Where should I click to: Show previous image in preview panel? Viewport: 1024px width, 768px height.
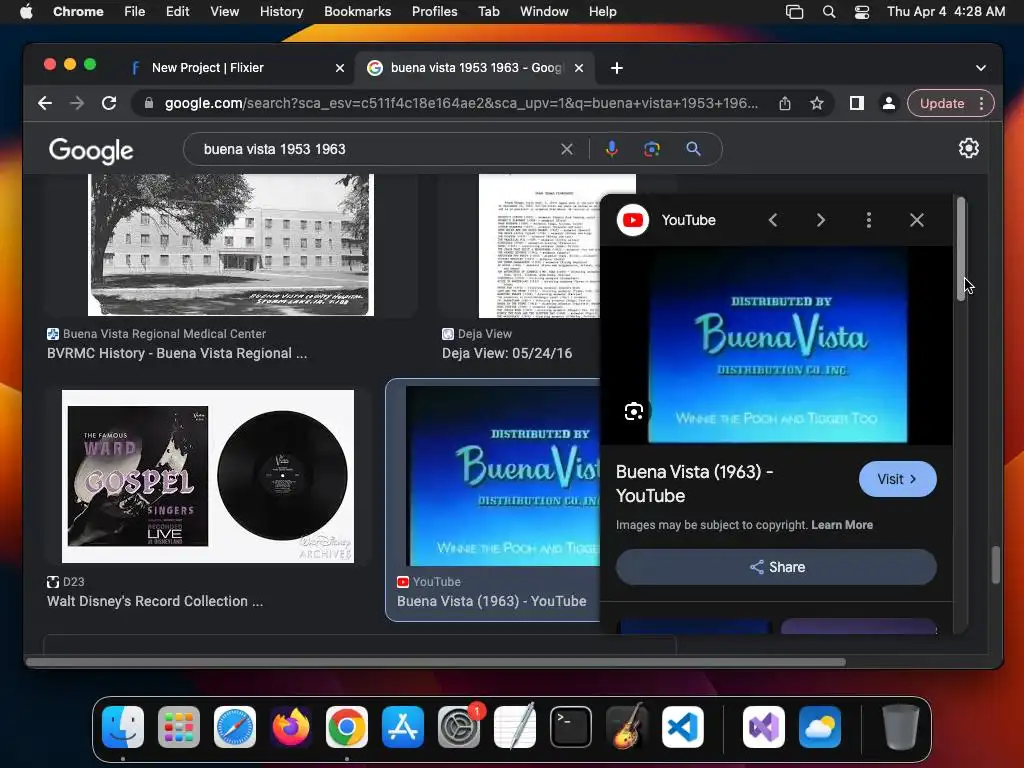click(x=773, y=221)
